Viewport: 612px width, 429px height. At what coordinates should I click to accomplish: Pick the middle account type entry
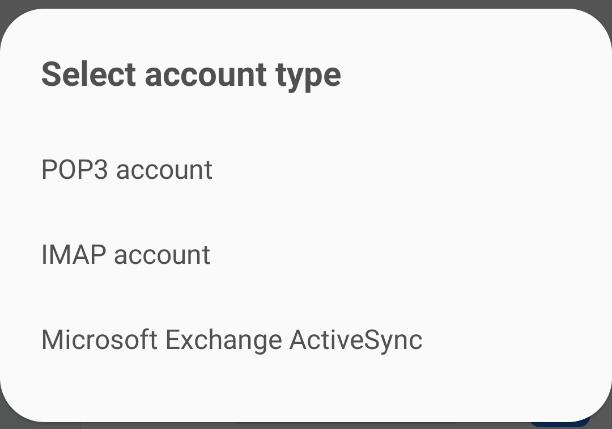point(126,255)
